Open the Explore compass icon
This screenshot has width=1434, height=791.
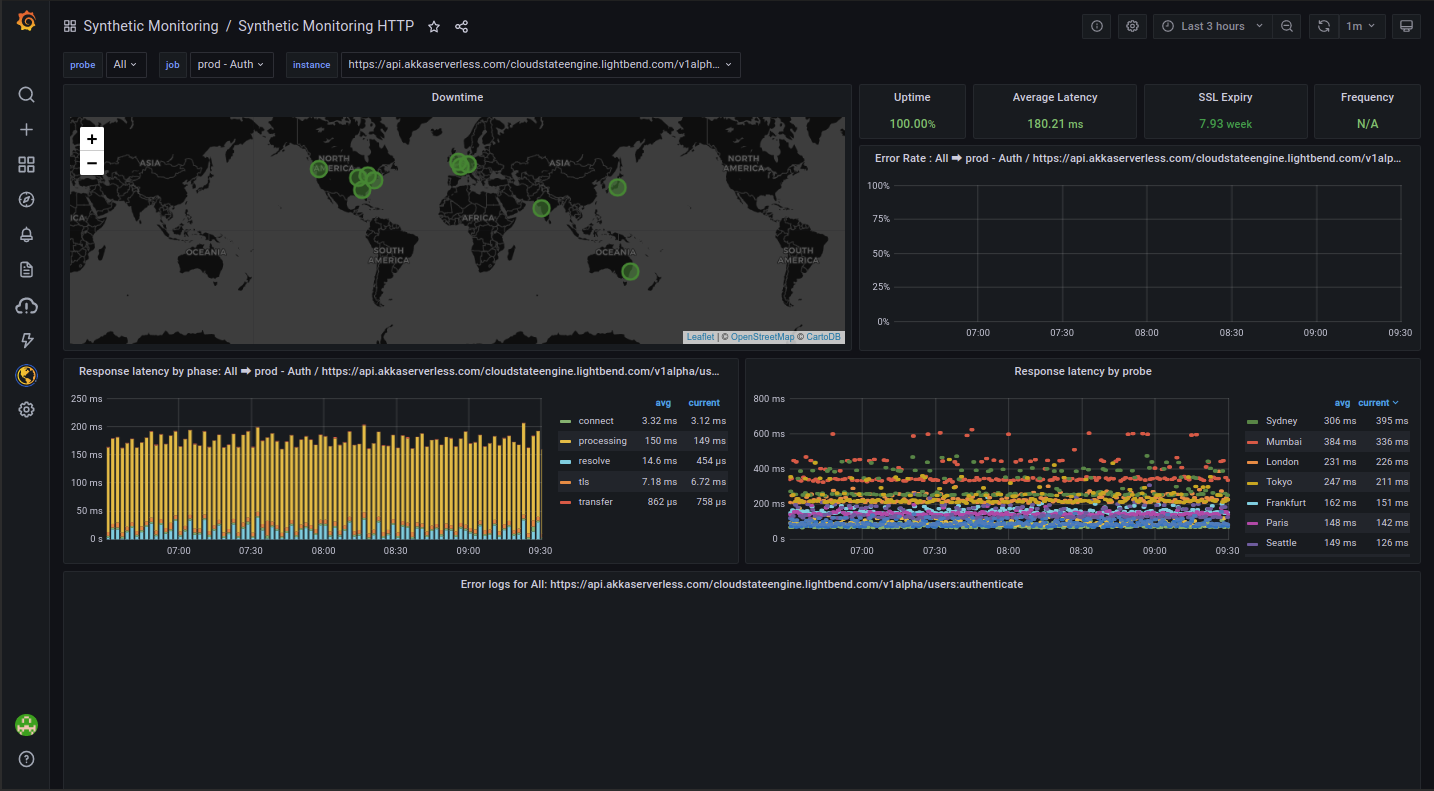click(x=27, y=200)
